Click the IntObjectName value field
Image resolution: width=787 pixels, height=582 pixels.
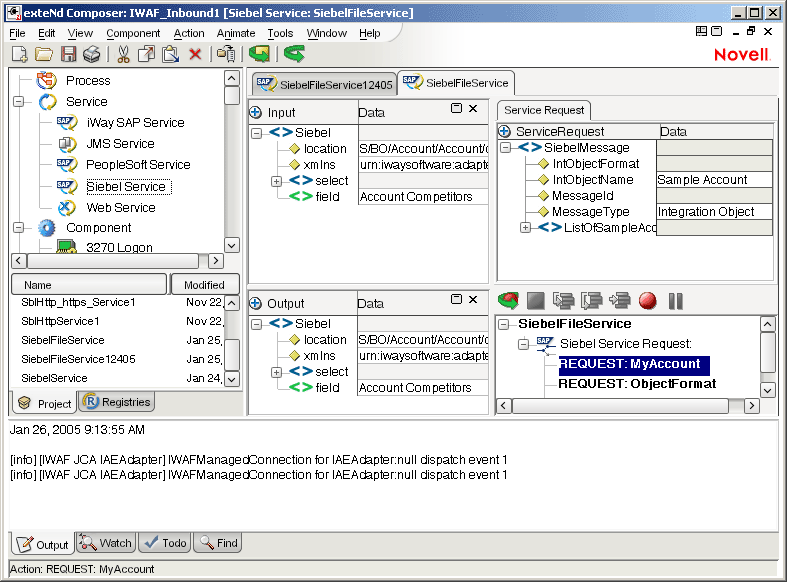click(x=714, y=180)
